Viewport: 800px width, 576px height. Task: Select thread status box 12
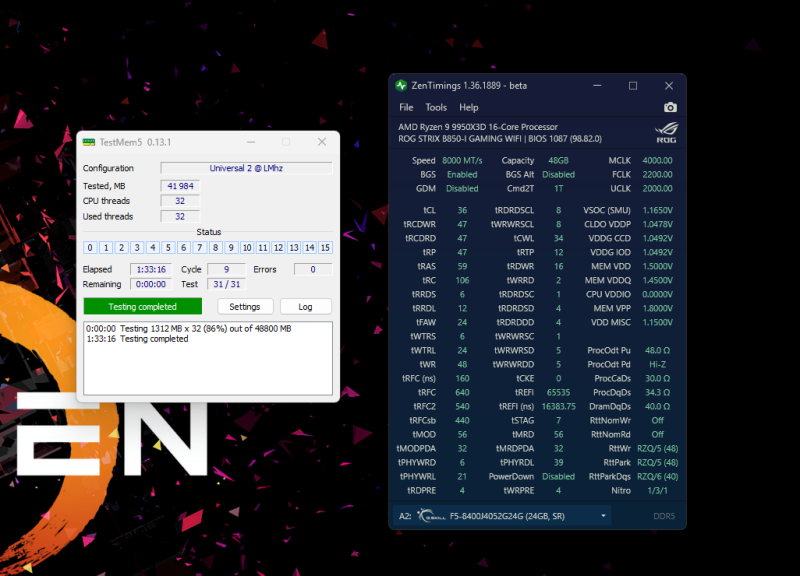(278, 247)
